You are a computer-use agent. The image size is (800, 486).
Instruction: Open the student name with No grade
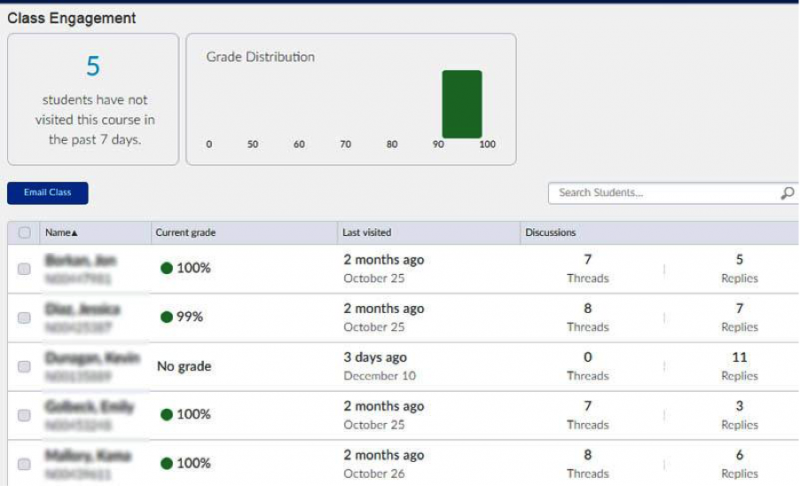click(92, 358)
